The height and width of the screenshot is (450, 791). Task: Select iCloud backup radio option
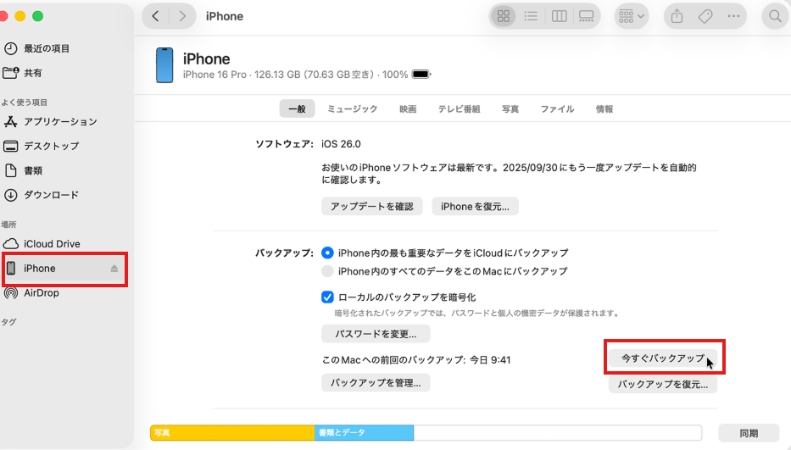pos(327,253)
